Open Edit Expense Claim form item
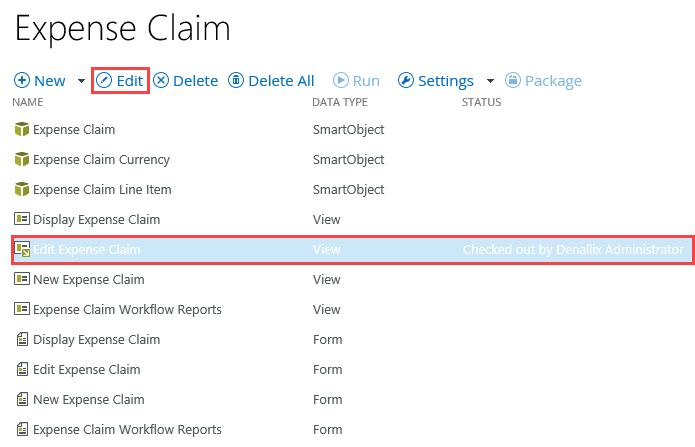Screen dimensions: 695x447 pos(86,369)
